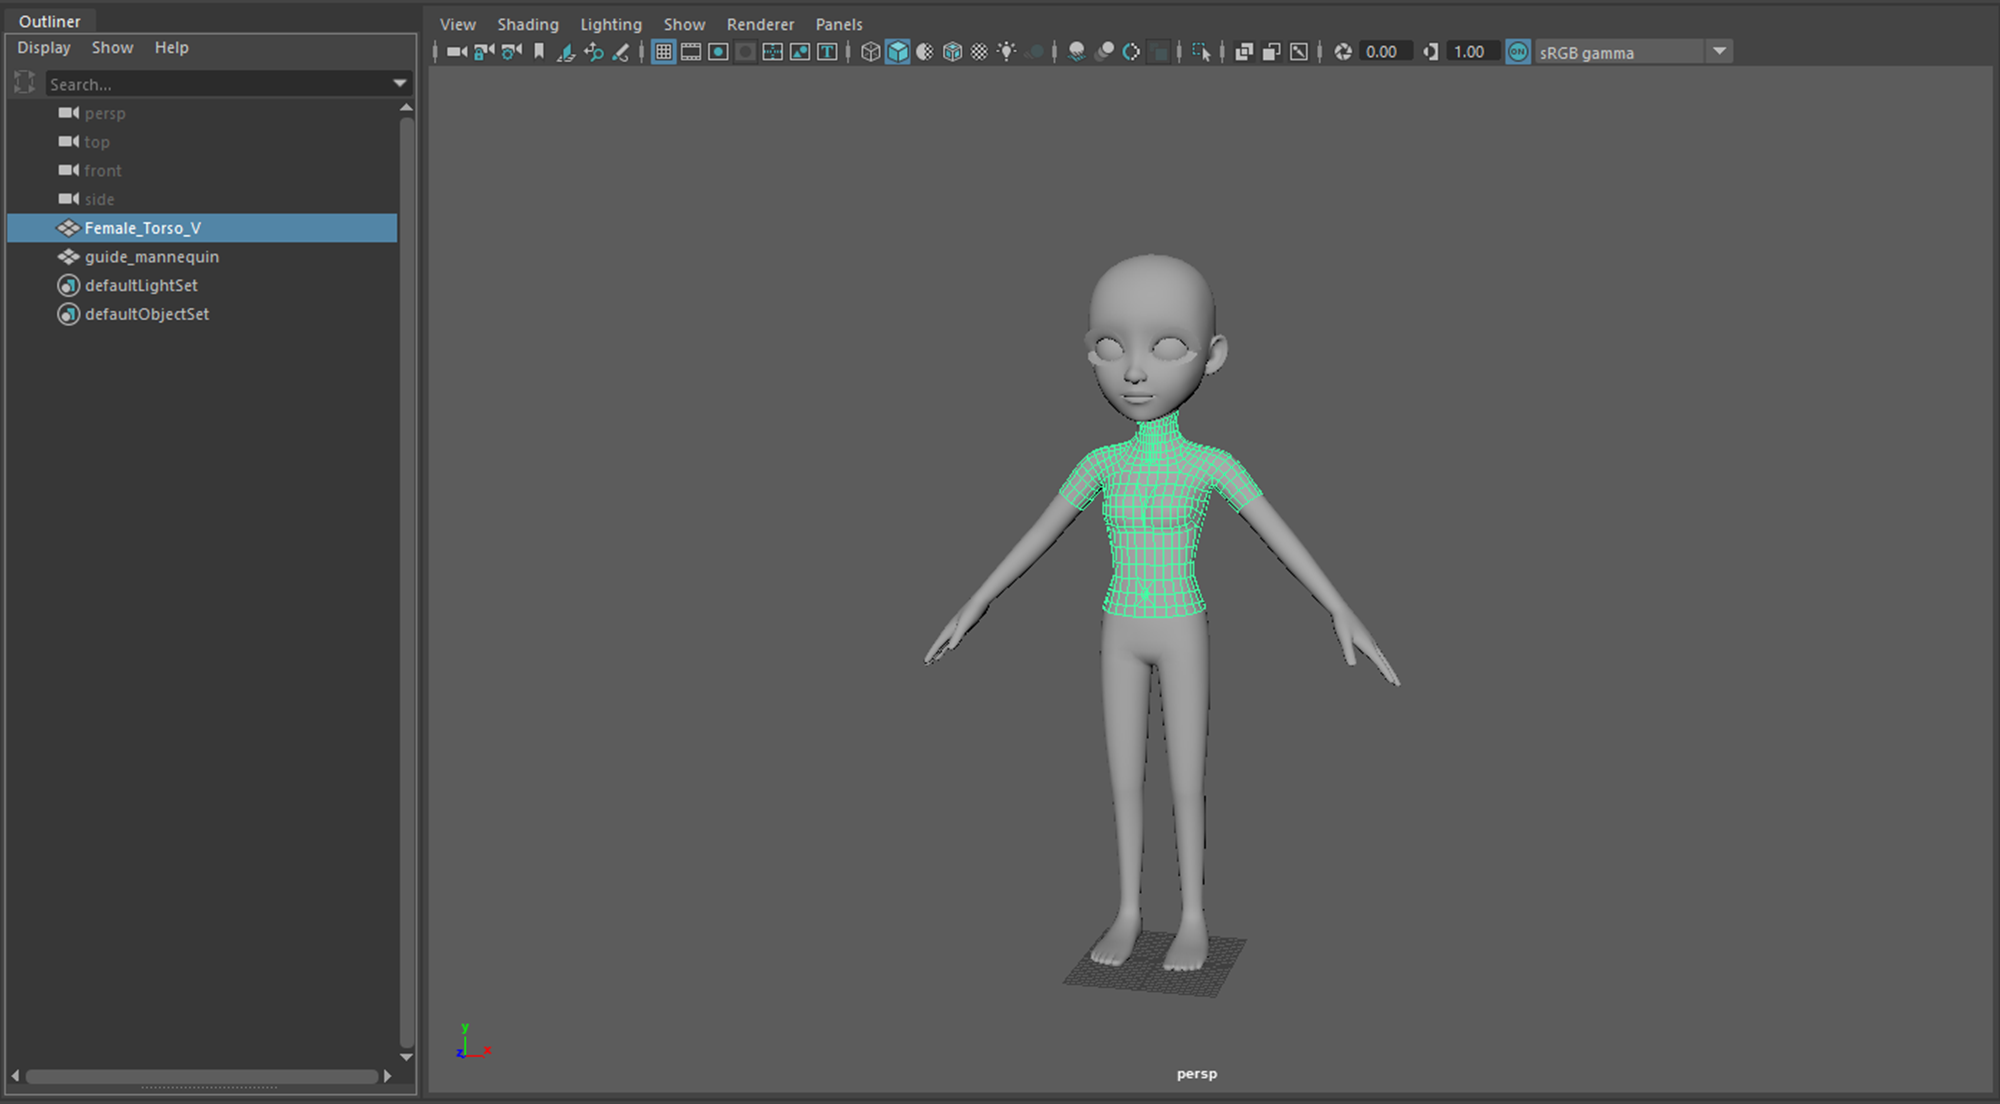Image resolution: width=2000 pixels, height=1104 pixels.
Task: Click the Isolate Select icon
Action: [1201, 52]
